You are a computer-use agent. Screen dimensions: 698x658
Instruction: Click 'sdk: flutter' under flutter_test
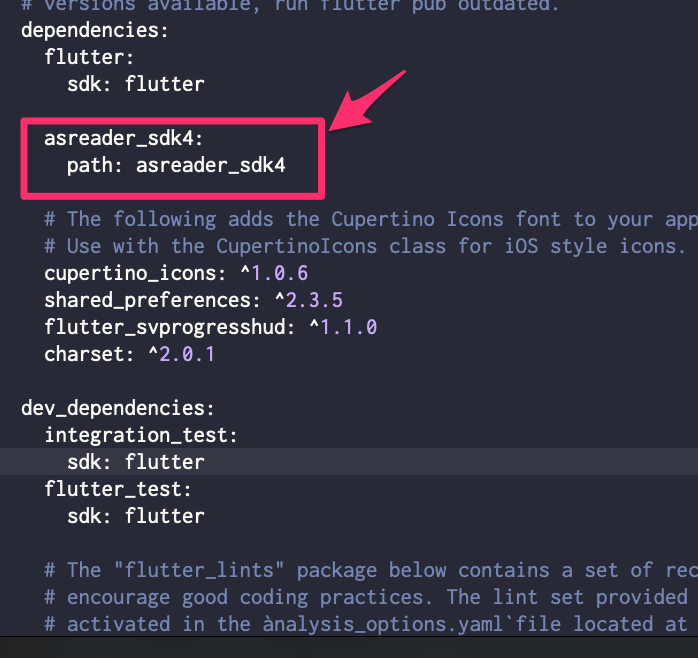[x=136, y=516]
